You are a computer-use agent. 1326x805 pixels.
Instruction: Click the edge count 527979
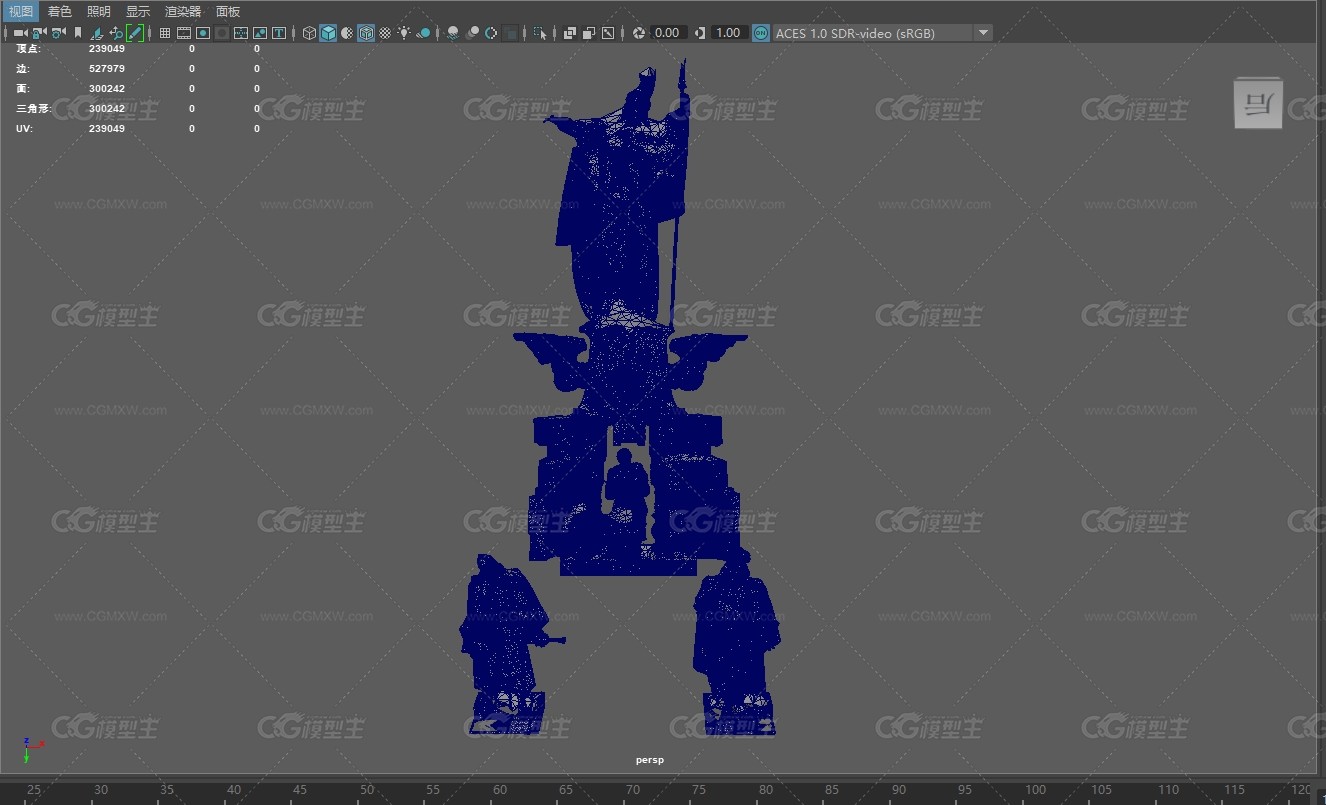(107, 69)
